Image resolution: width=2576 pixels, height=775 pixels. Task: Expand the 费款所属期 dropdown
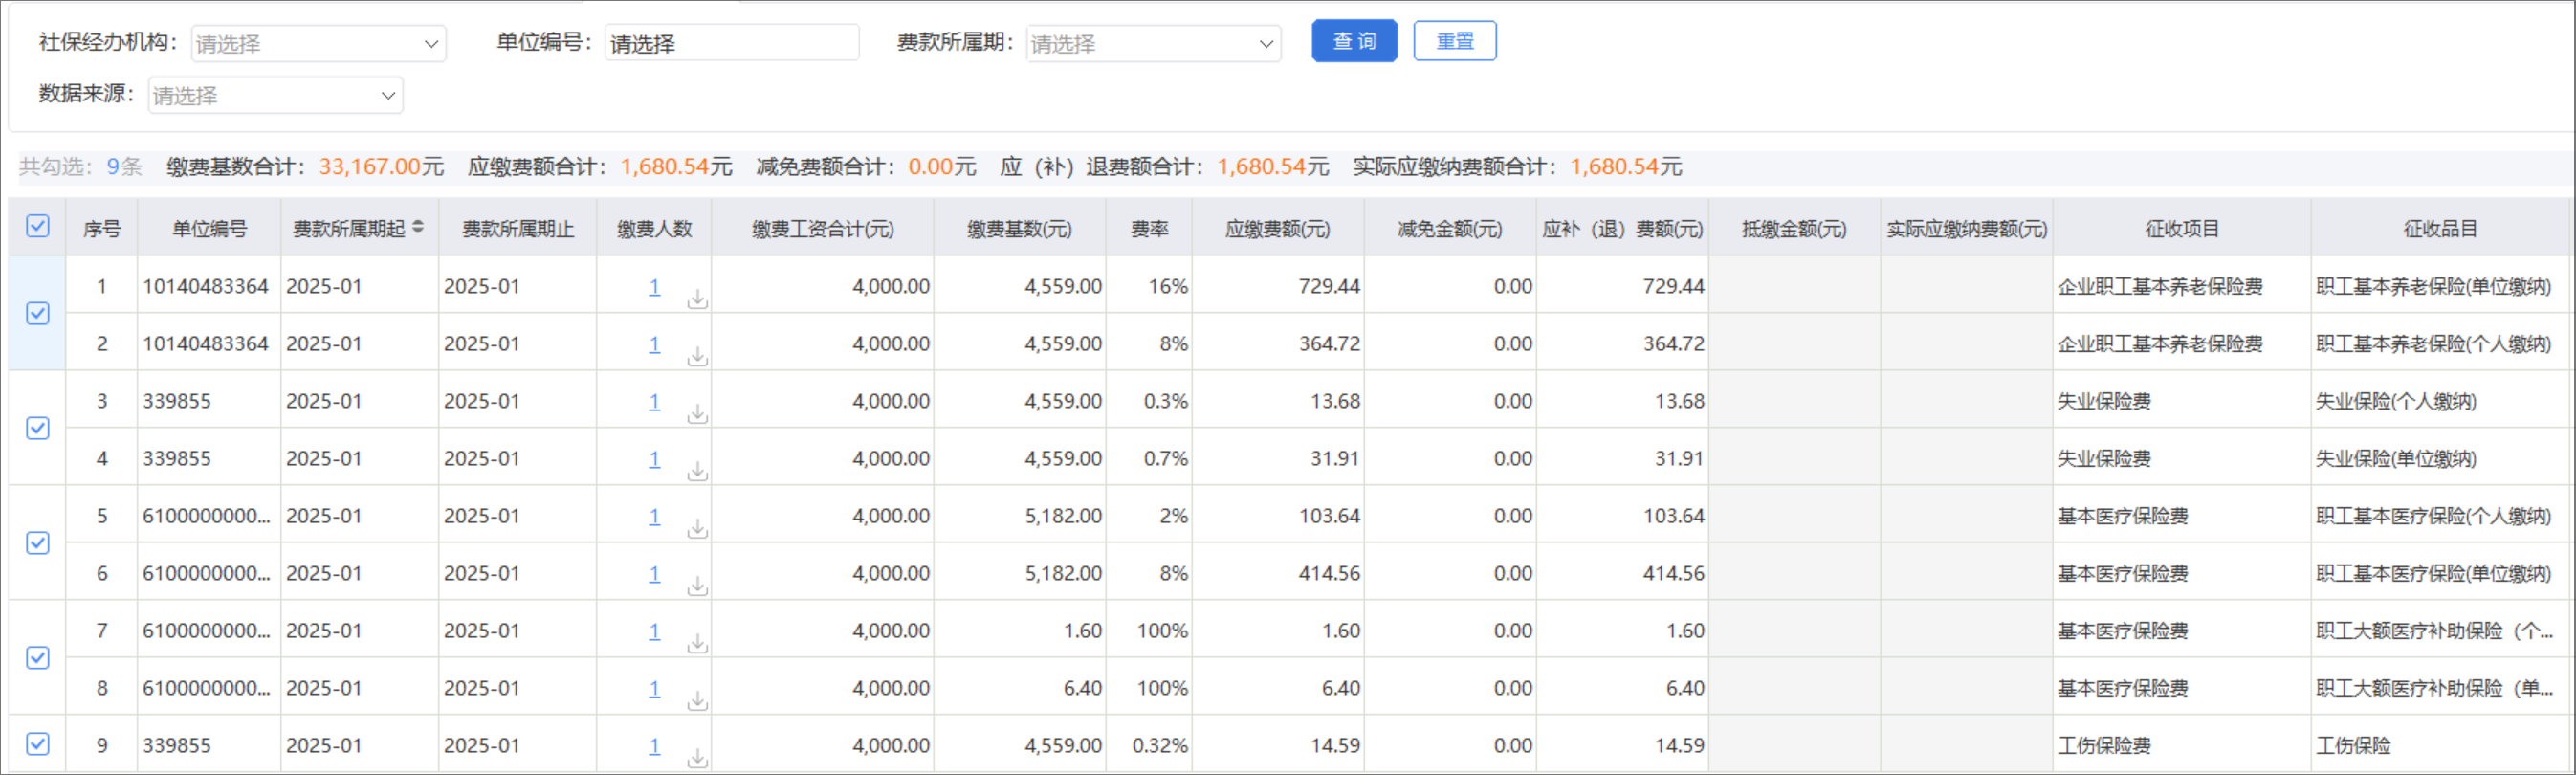point(1153,44)
